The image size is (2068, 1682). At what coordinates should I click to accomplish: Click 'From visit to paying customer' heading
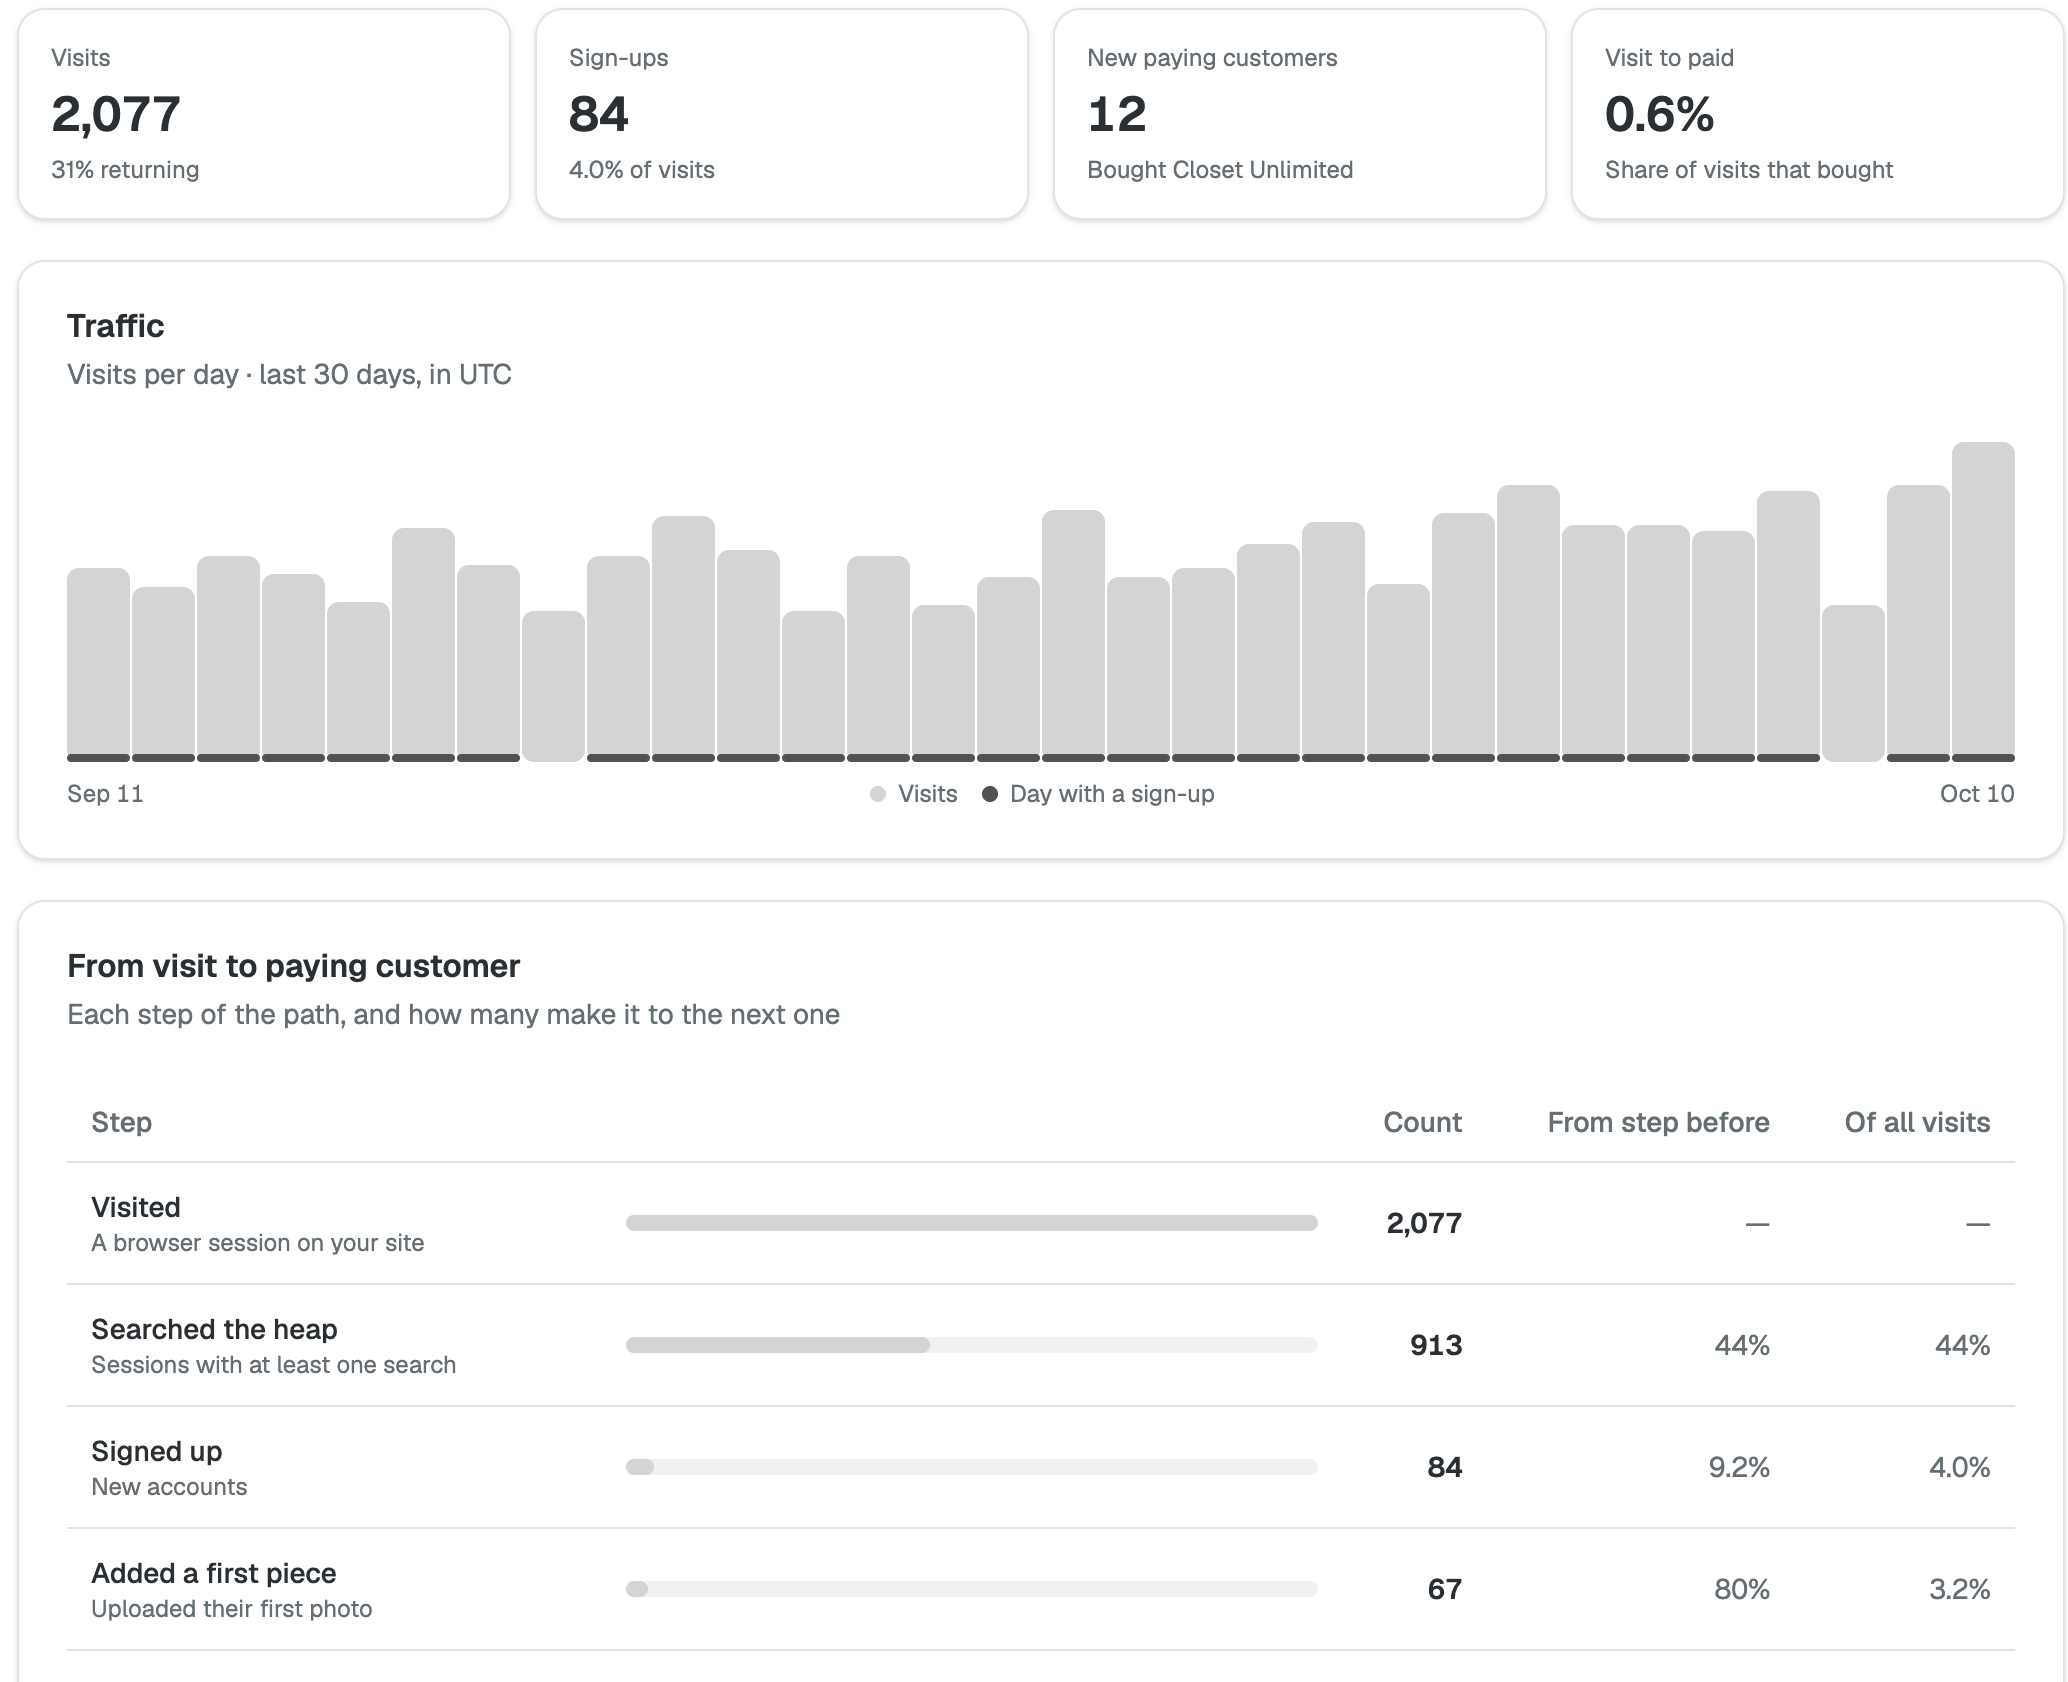293,966
